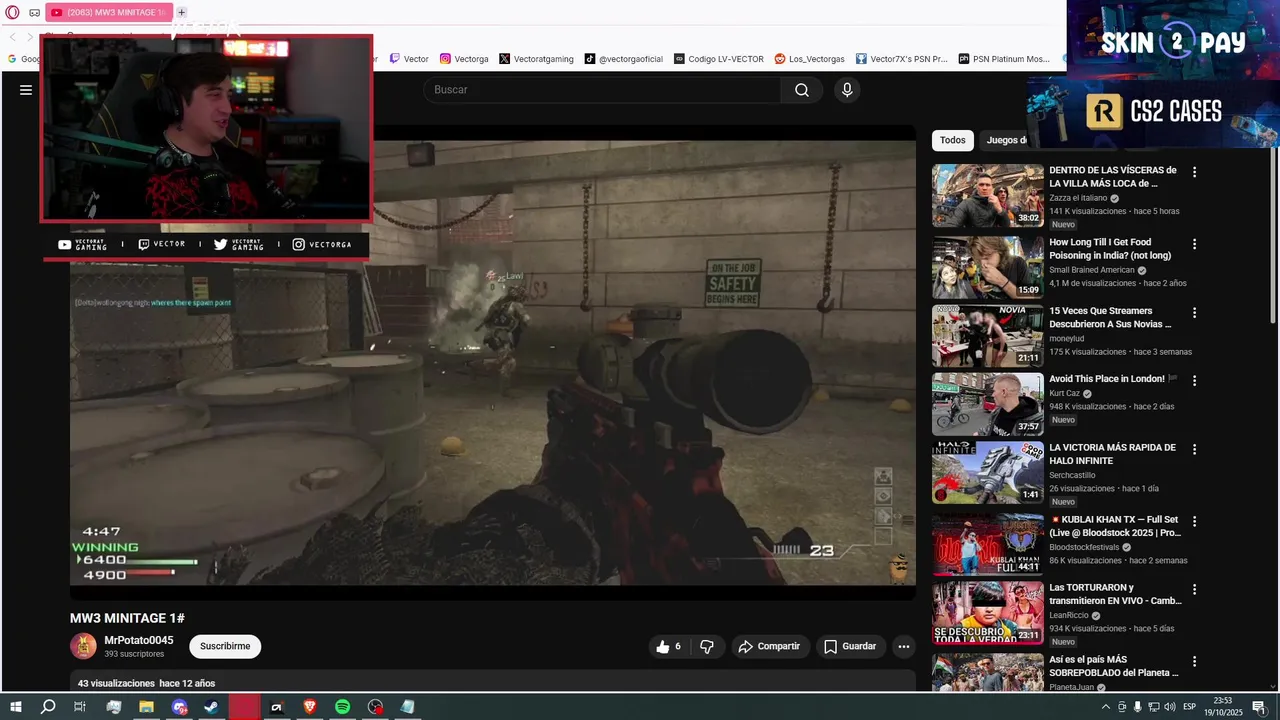Subscribe via Suscribirme button
The width and height of the screenshot is (1280, 720).
pyautogui.click(x=225, y=647)
